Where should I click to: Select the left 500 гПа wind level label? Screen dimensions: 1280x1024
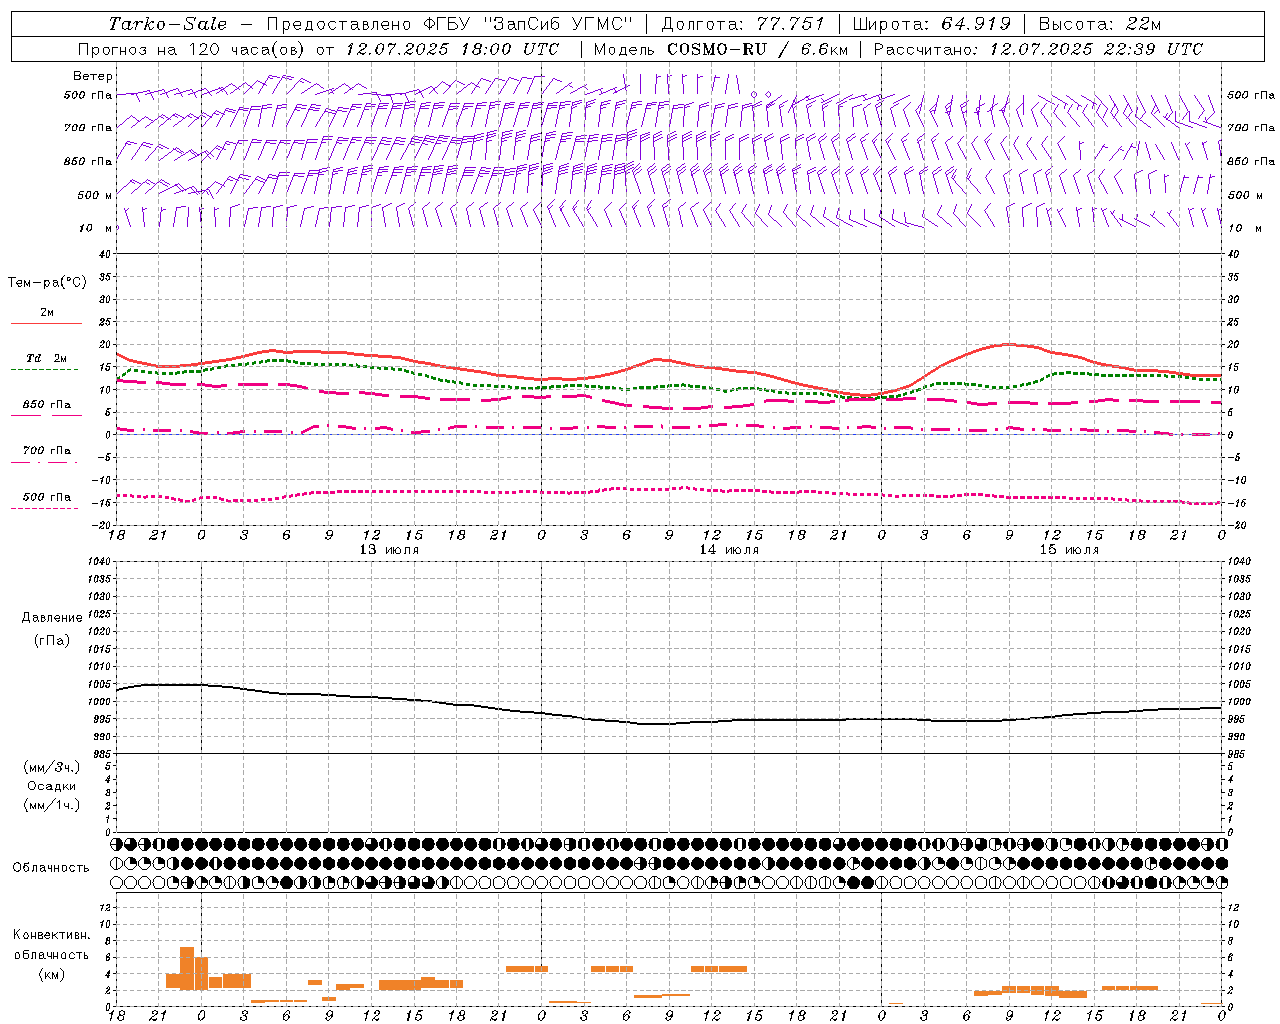coord(88,96)
